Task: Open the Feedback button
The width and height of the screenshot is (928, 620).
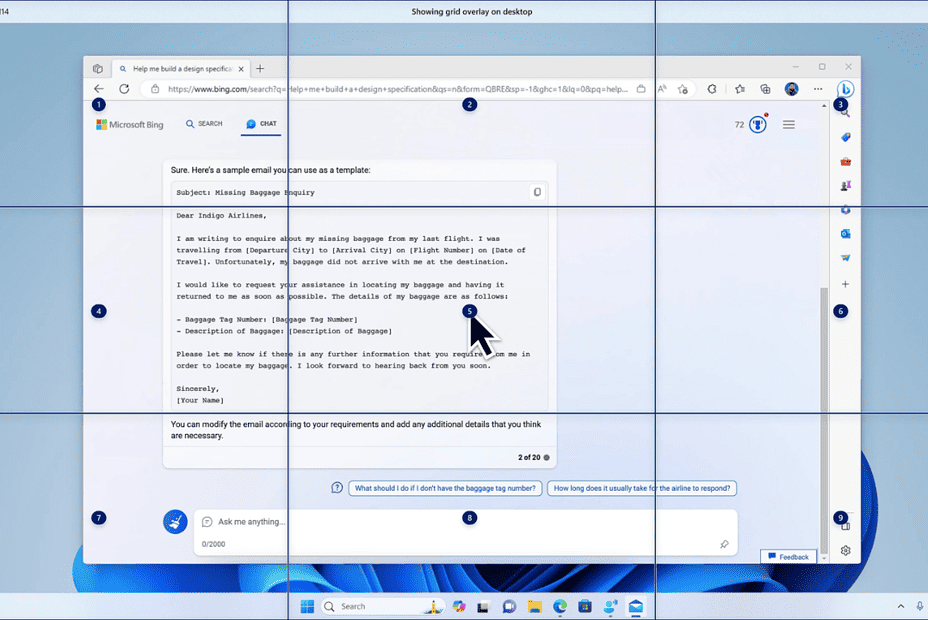Action: (x=789, y=557)
